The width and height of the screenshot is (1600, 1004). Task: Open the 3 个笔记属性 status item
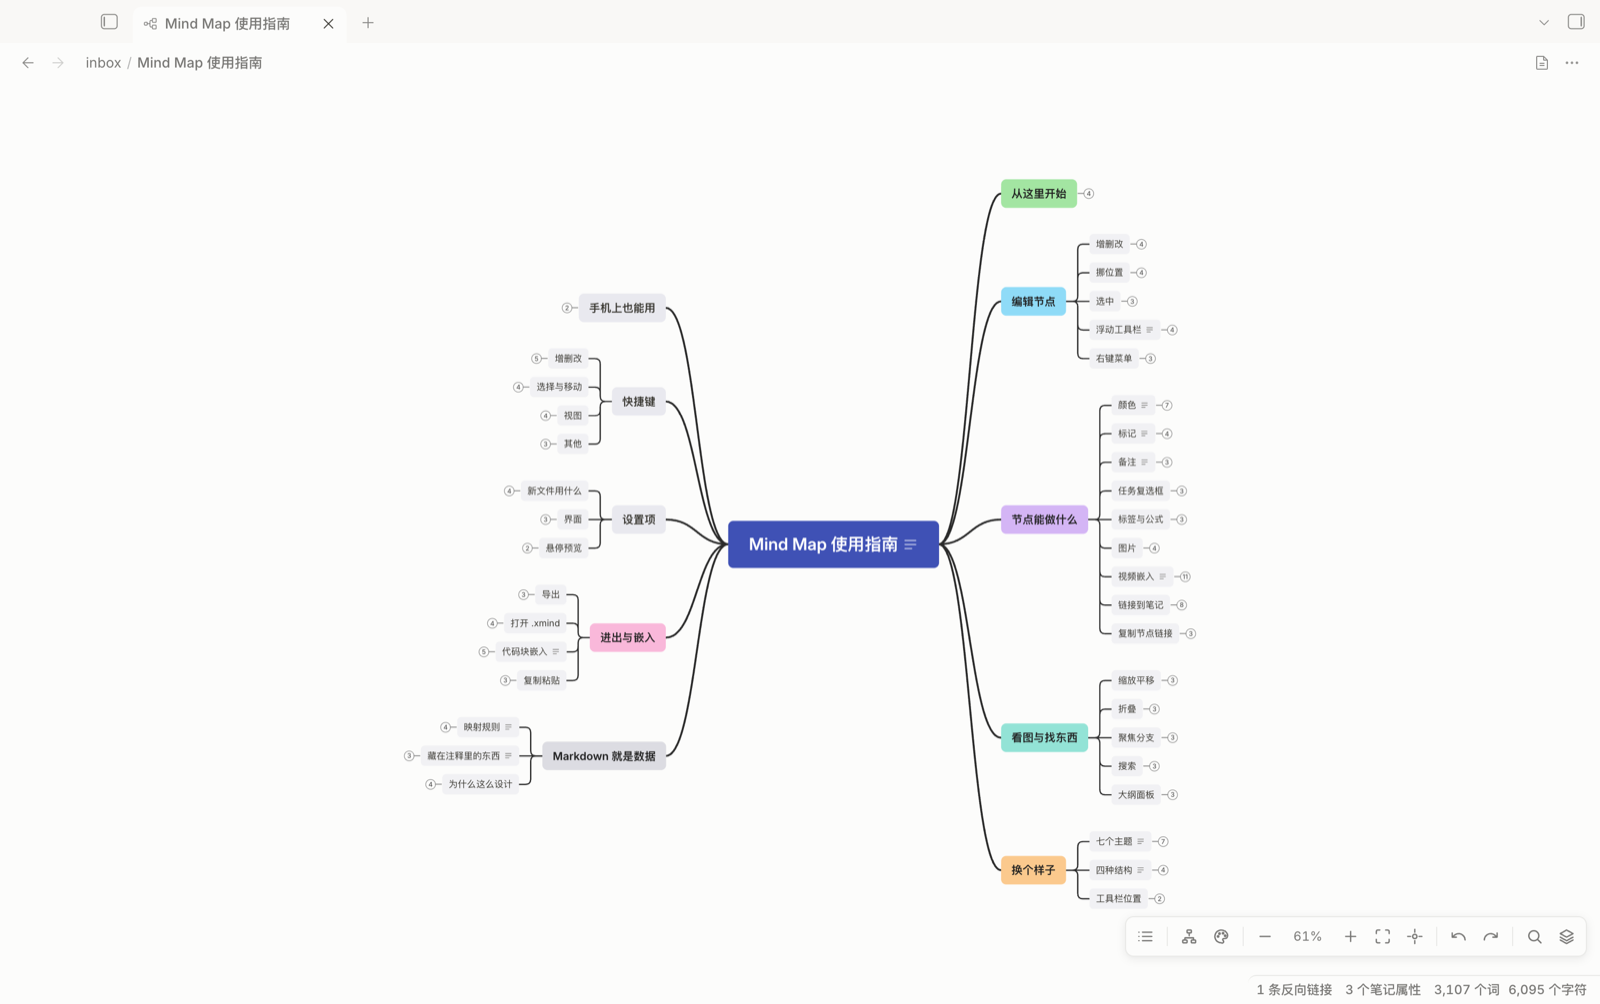point(1382,990)
